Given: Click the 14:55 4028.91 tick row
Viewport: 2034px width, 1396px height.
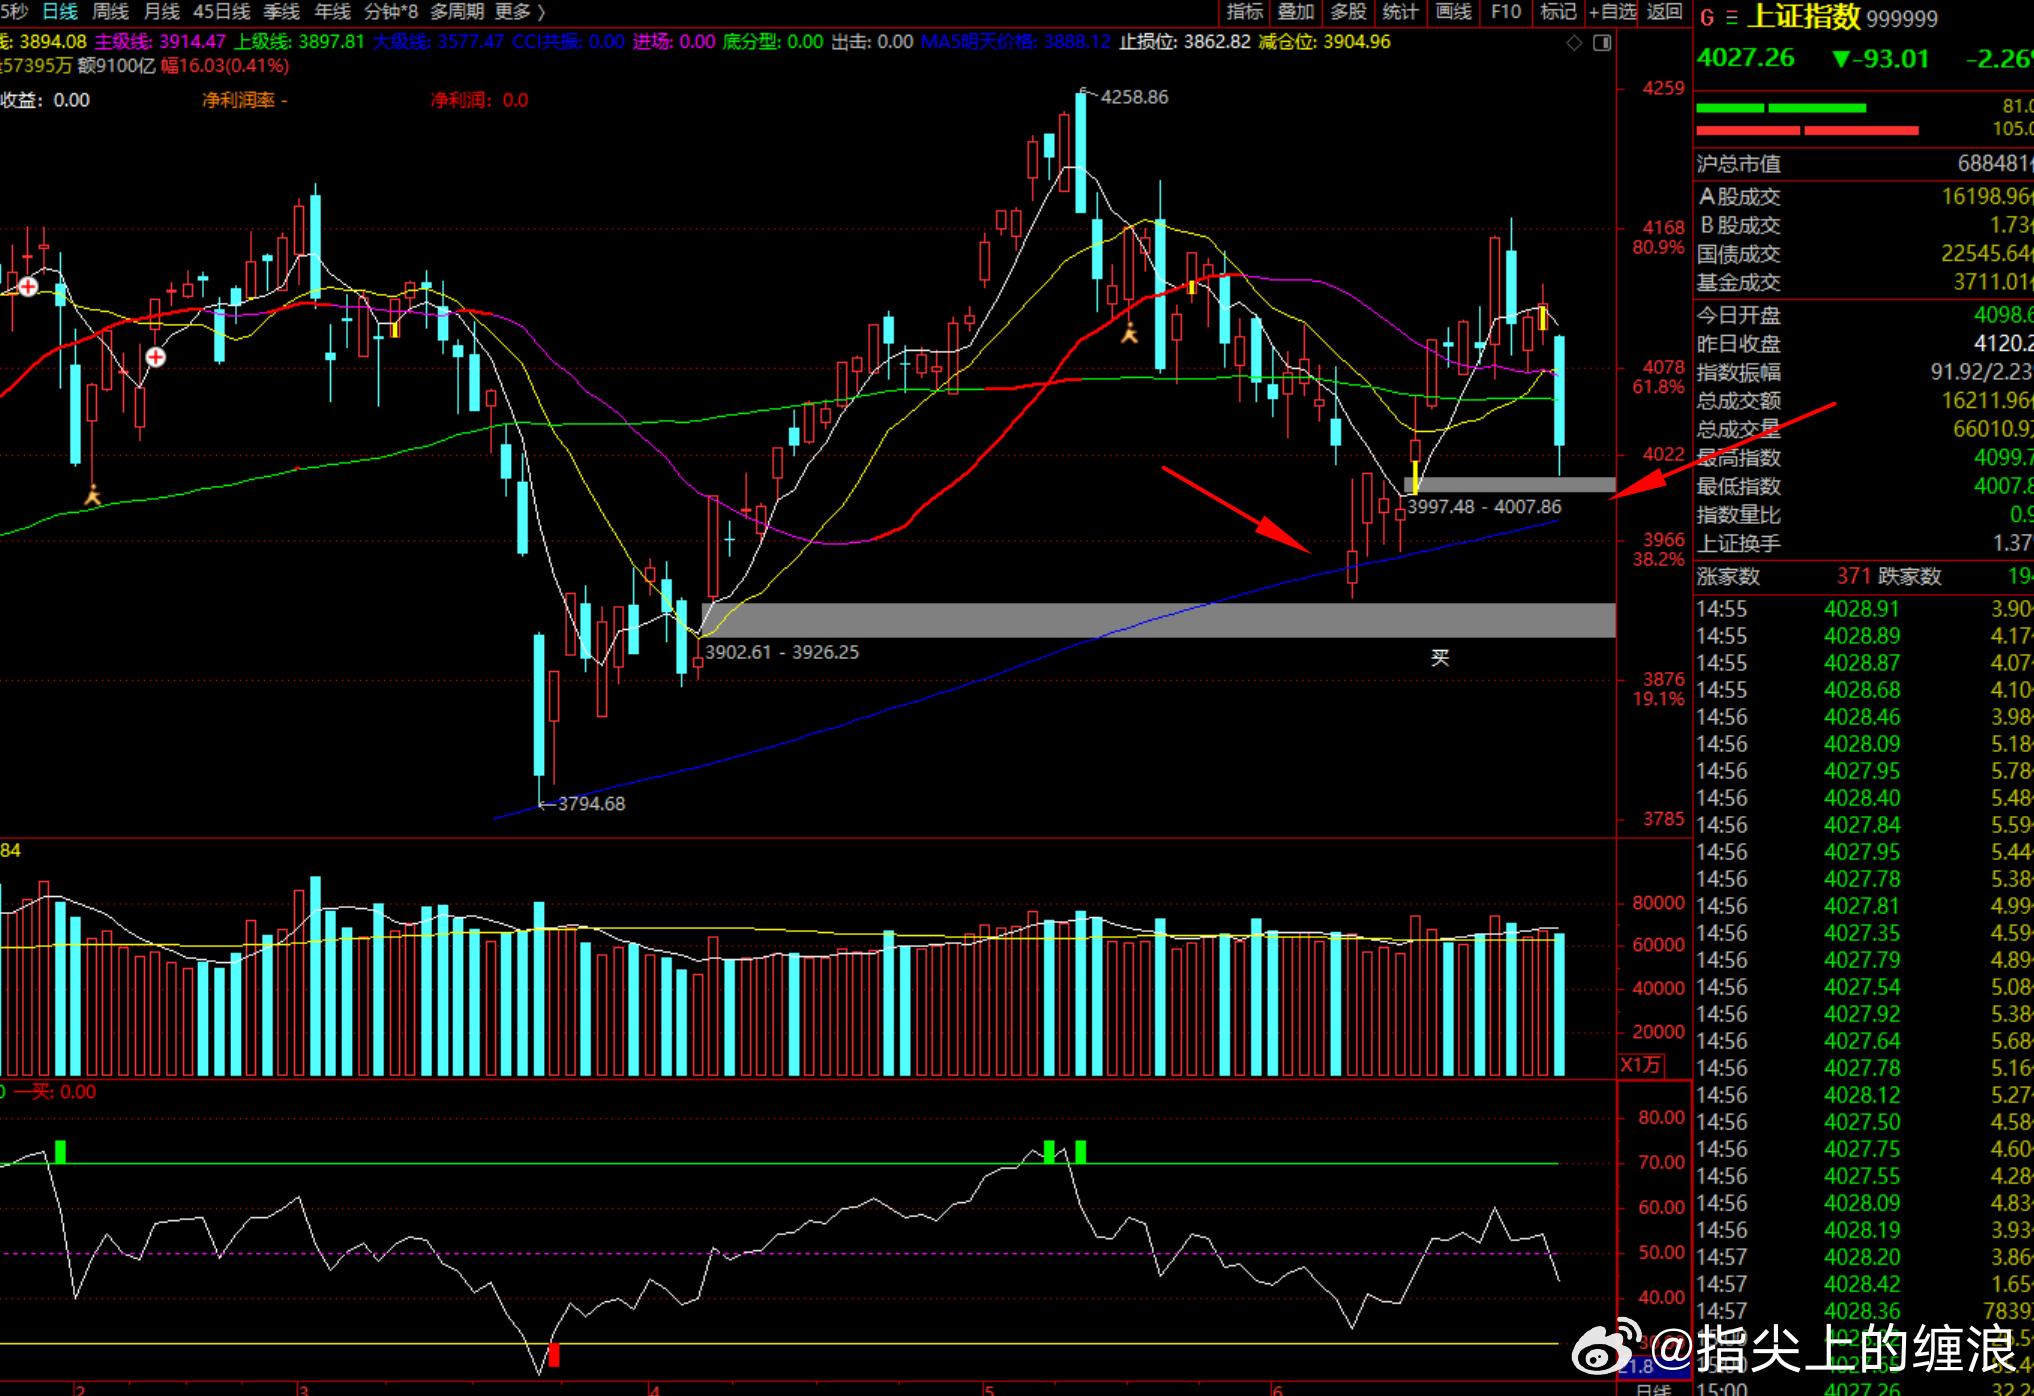Looking at the screenshot, I should (x=1864, y=609).
